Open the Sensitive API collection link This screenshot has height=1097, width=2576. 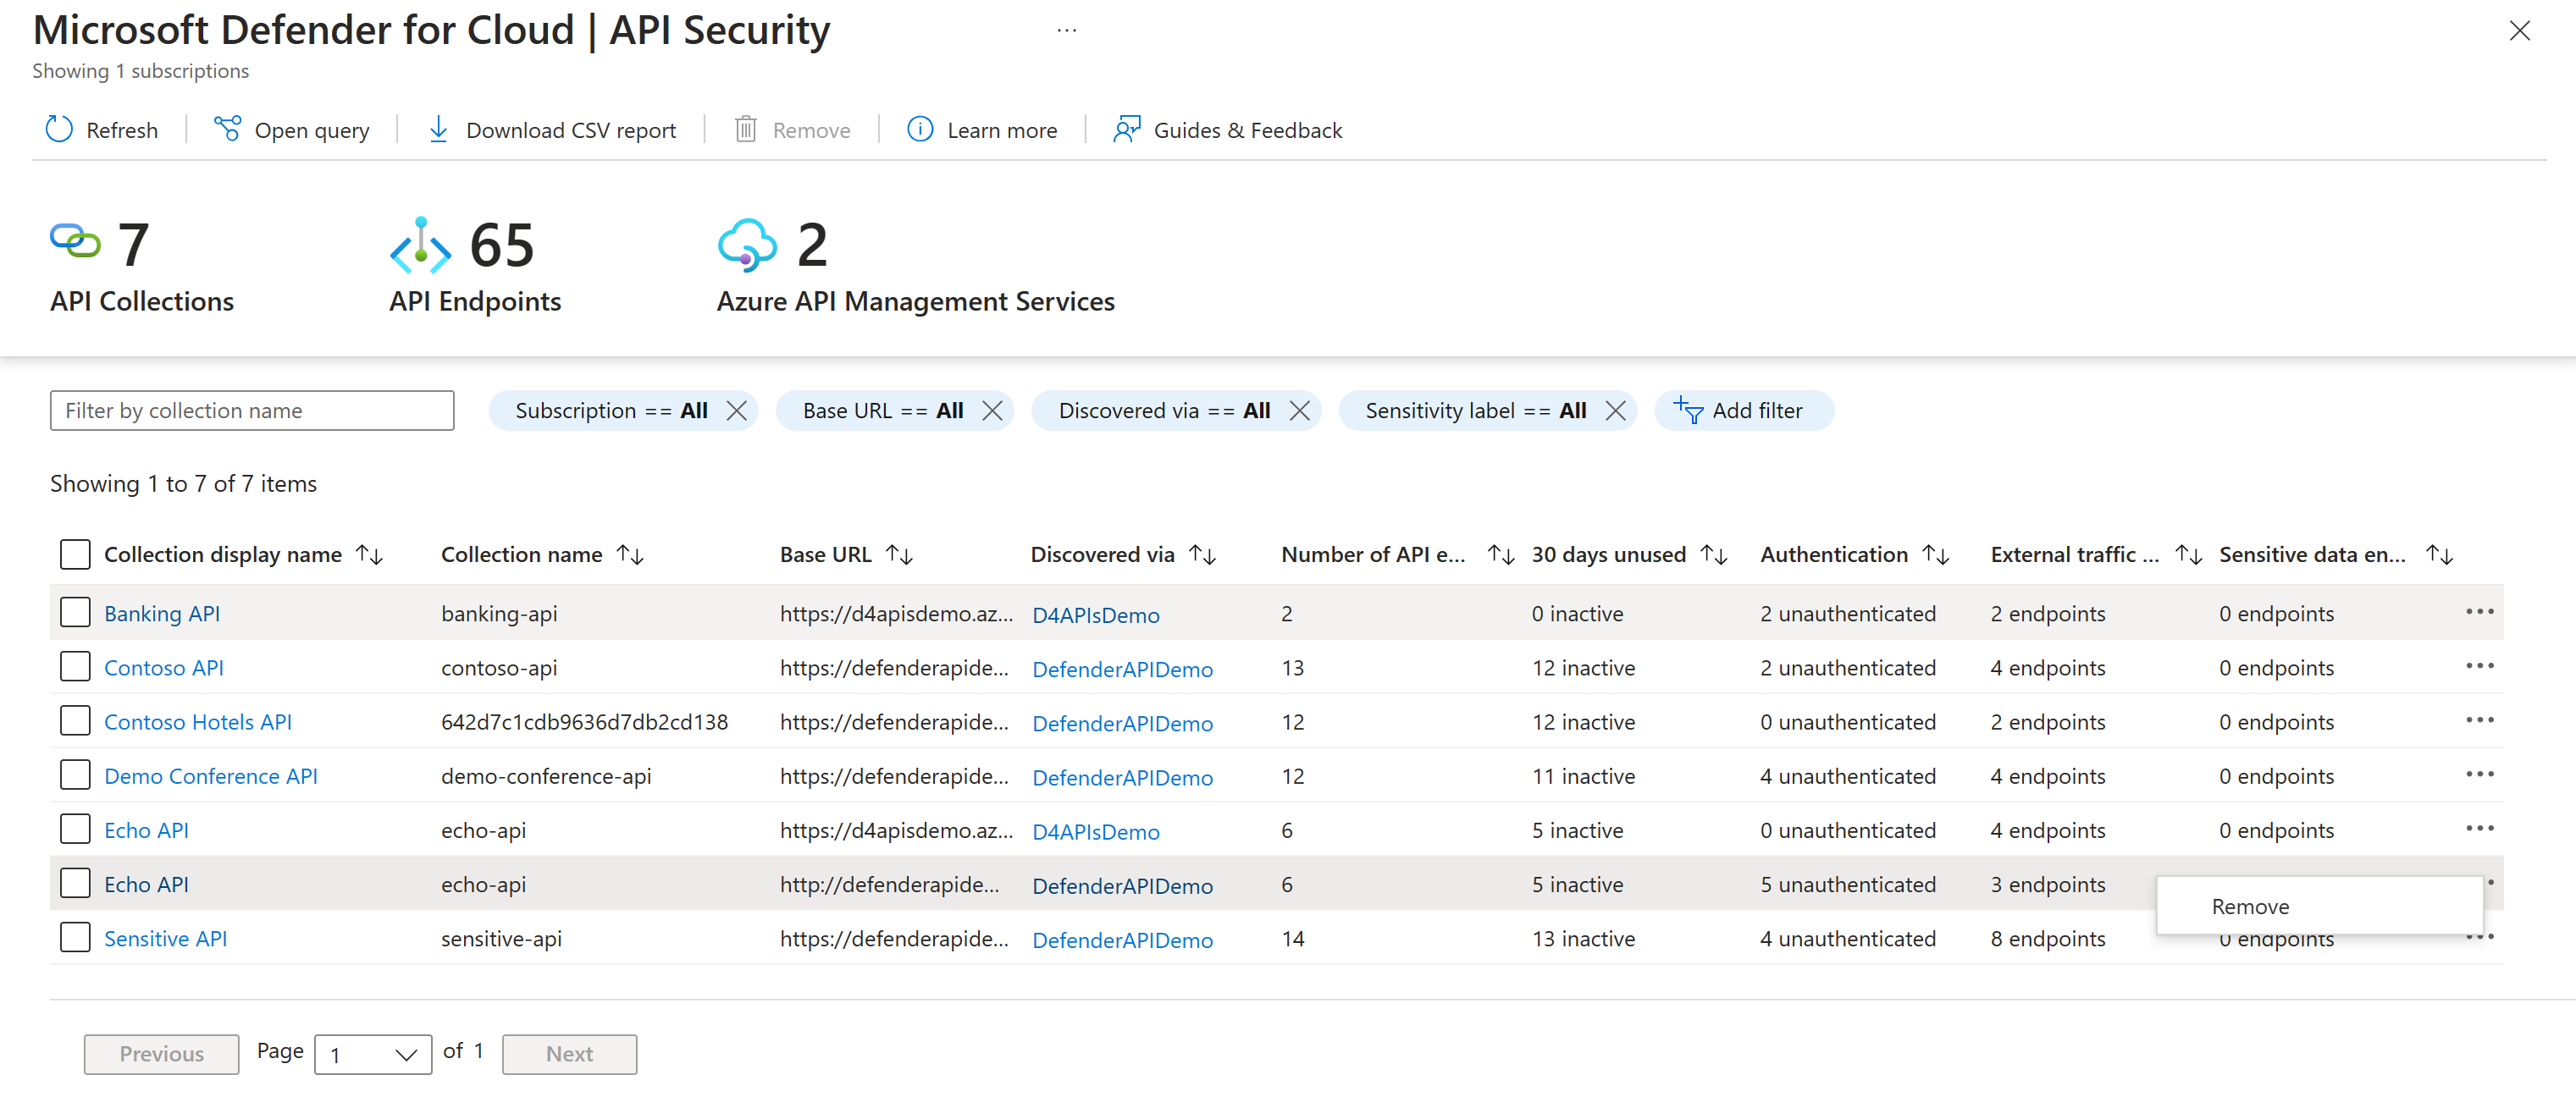pos(166,938)
